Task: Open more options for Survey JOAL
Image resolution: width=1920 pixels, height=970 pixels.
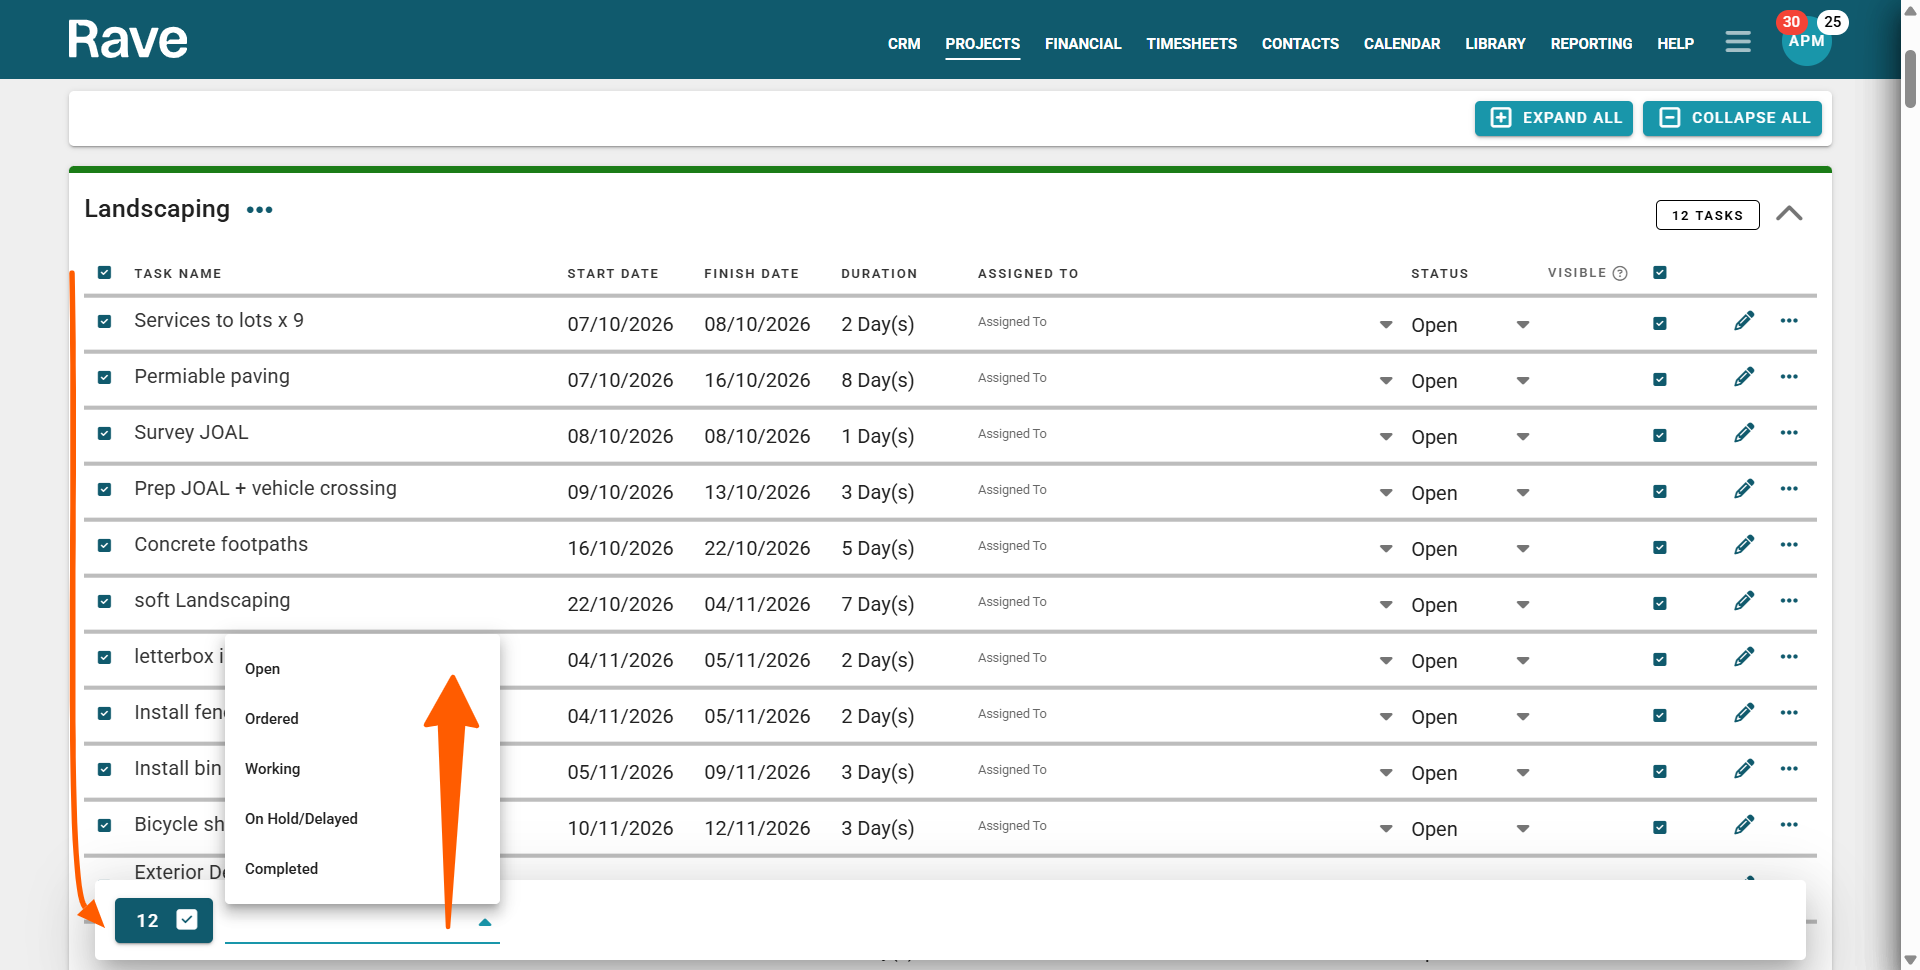Action: coord(1789,433)
